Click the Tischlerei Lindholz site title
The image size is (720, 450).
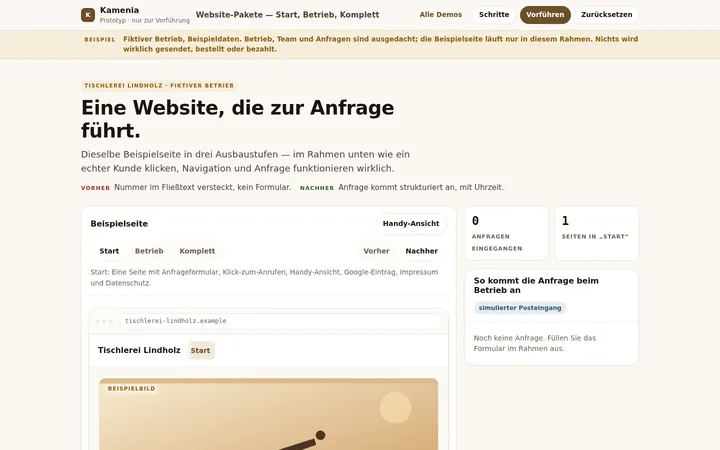pos(139,350)
